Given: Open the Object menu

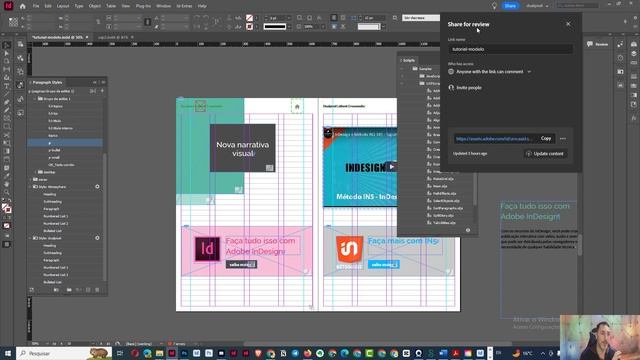Looking at the screenshot, I should (x=95, y=6).
